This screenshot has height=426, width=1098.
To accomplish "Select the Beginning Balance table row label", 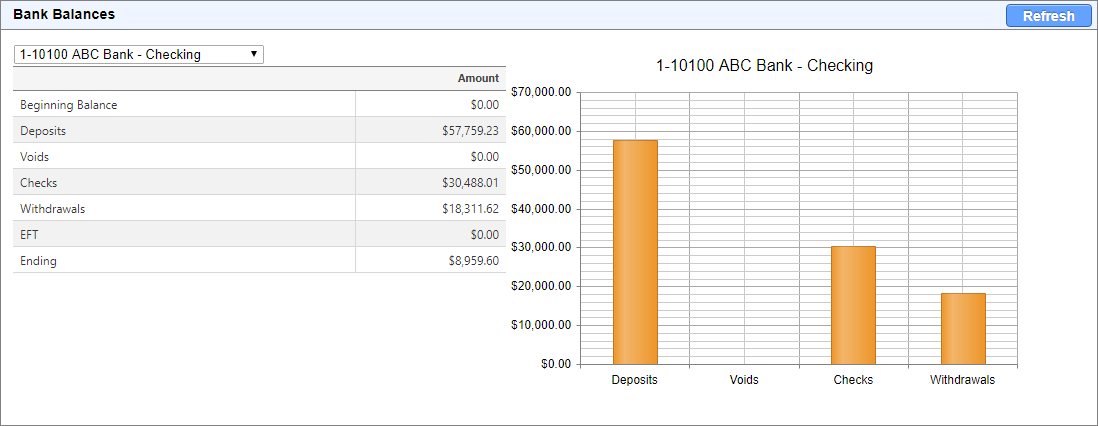I will (x=69, y=105).
